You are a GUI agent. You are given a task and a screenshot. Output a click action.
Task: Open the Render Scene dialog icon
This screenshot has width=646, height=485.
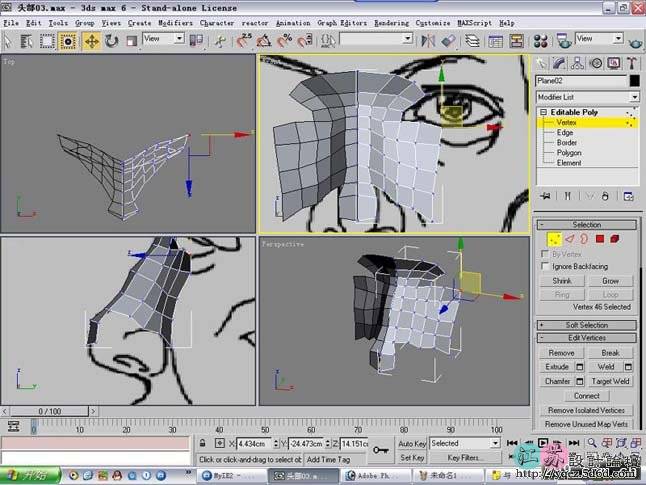point(564,41)
